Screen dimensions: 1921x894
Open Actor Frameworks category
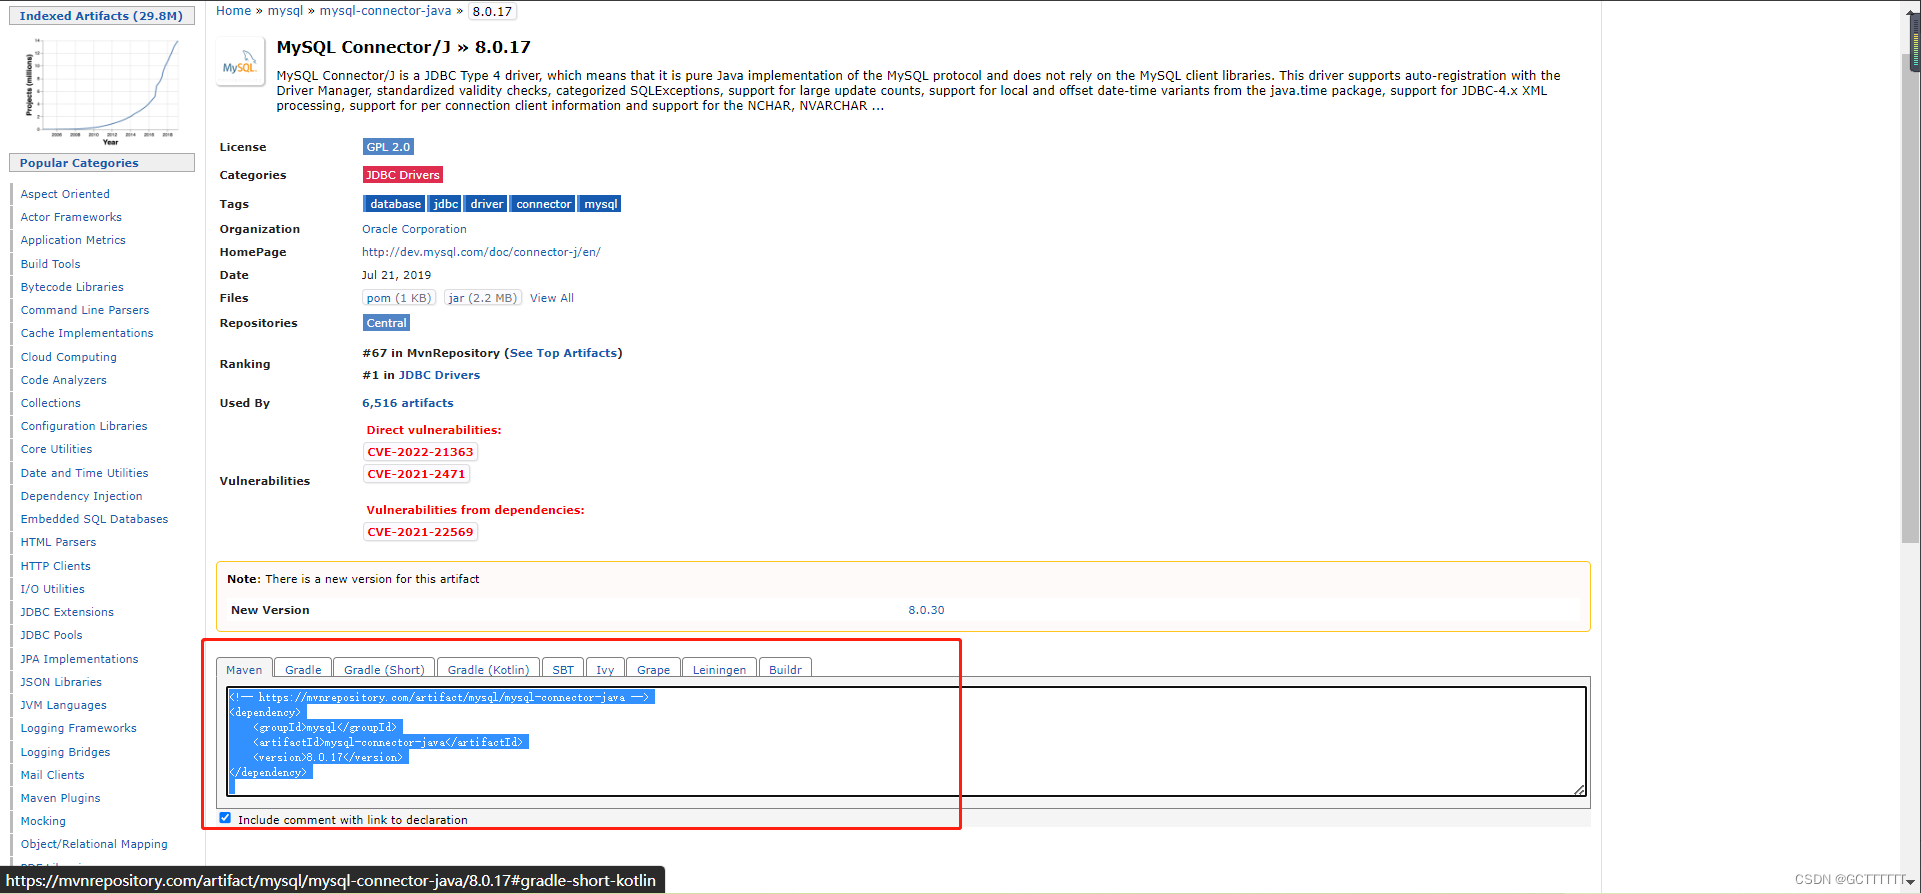tap(71, 217)
